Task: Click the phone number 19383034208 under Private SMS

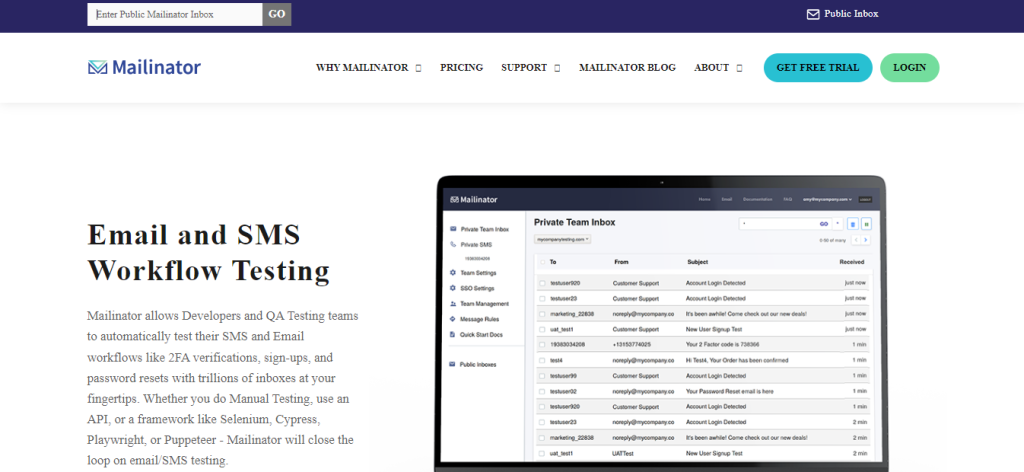Action: coord(479,259)
